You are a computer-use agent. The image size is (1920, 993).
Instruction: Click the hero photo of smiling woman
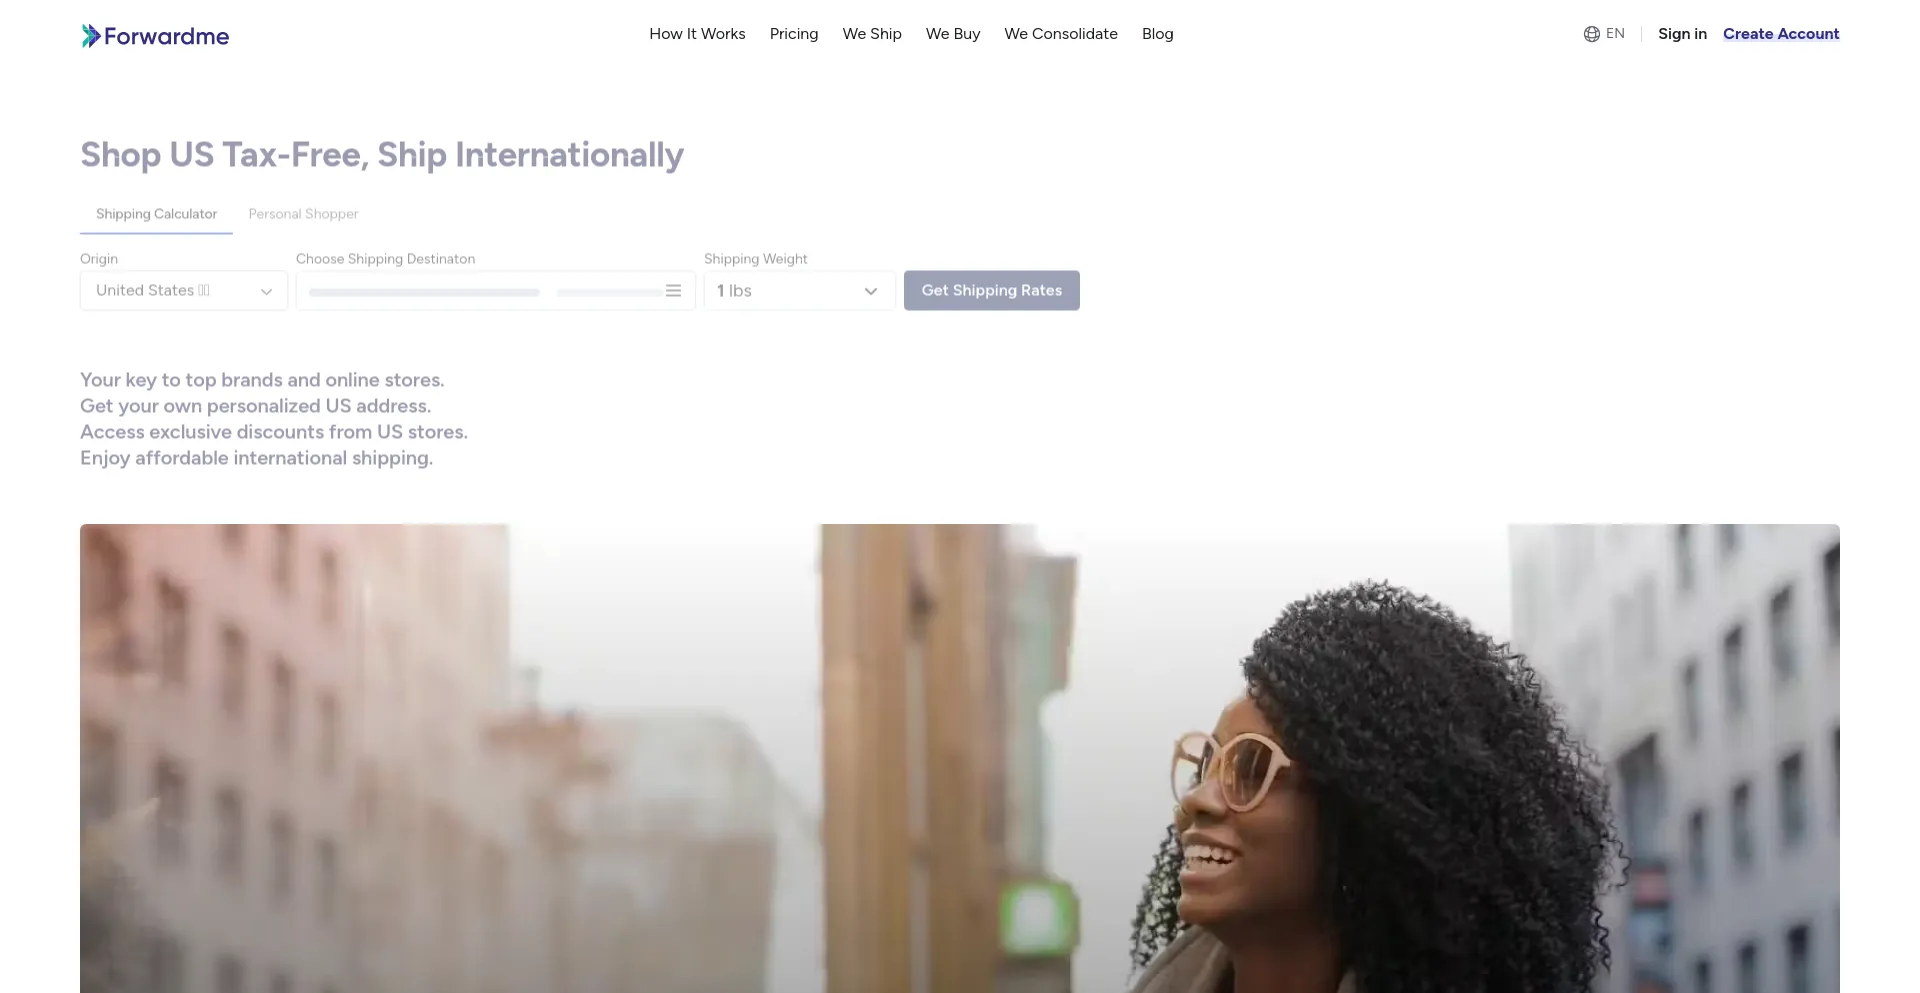(x=960, y=758)
